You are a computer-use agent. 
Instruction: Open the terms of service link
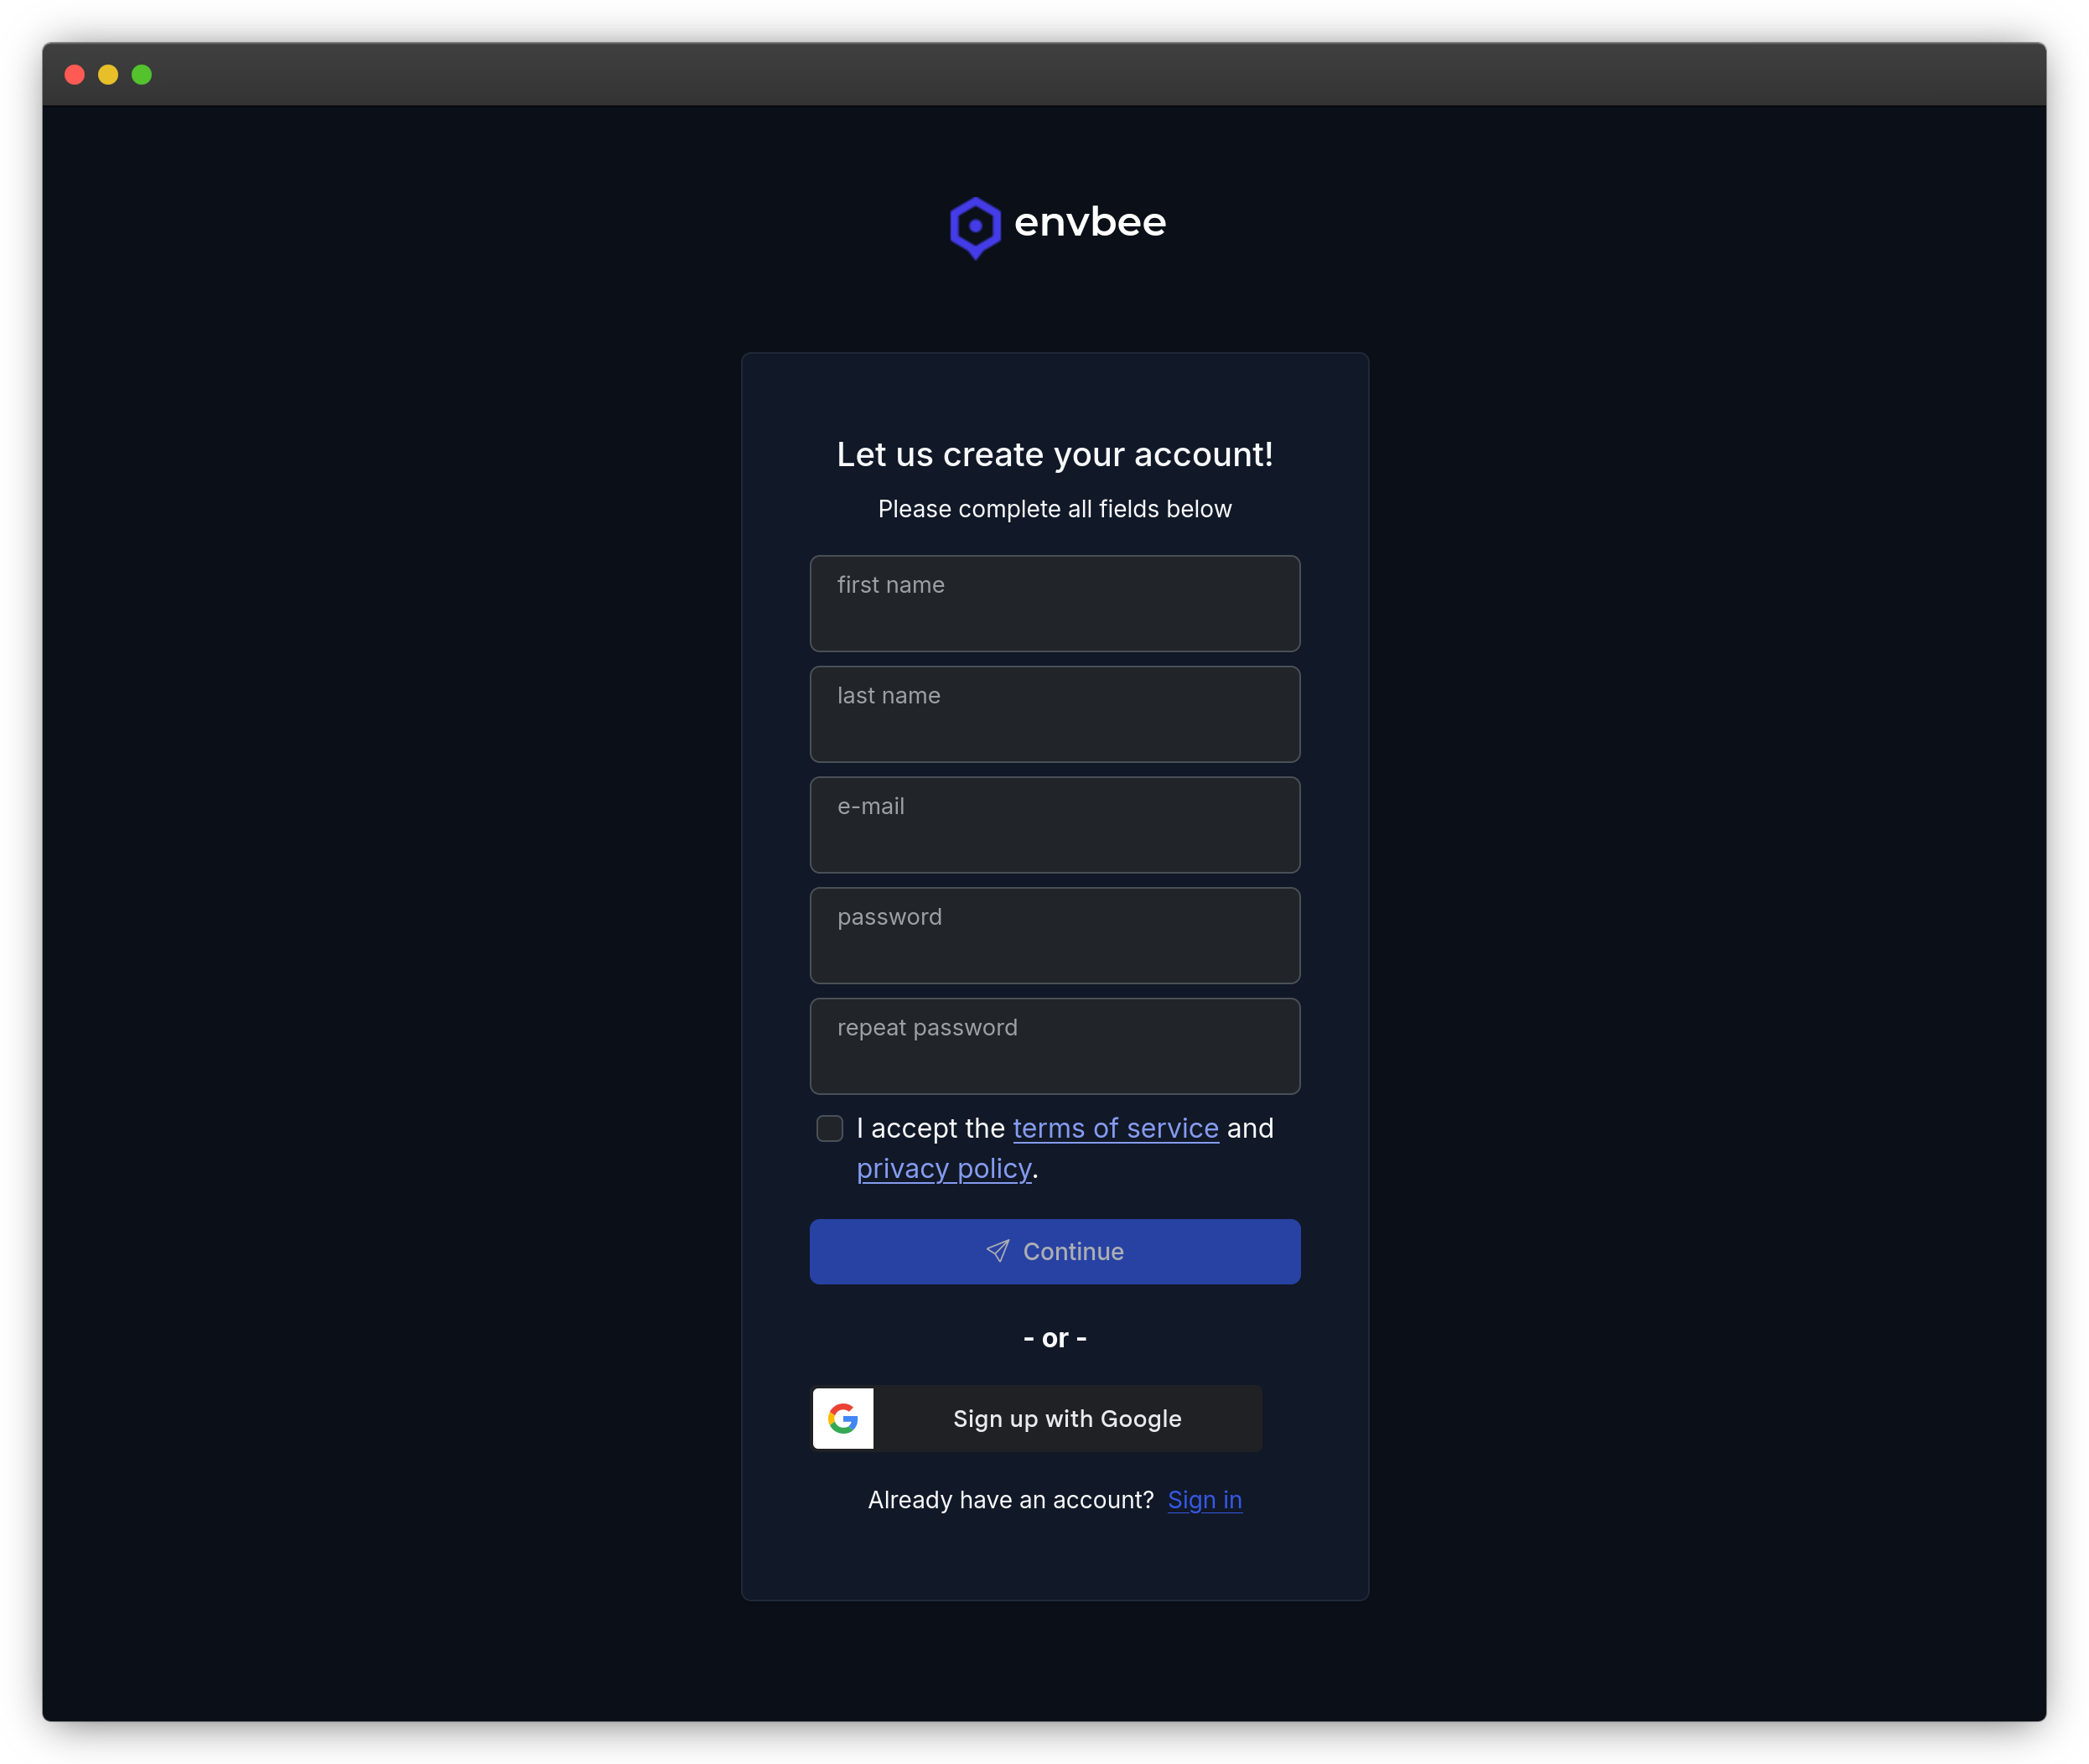pyautogui.click(x=1115, y=1128)
